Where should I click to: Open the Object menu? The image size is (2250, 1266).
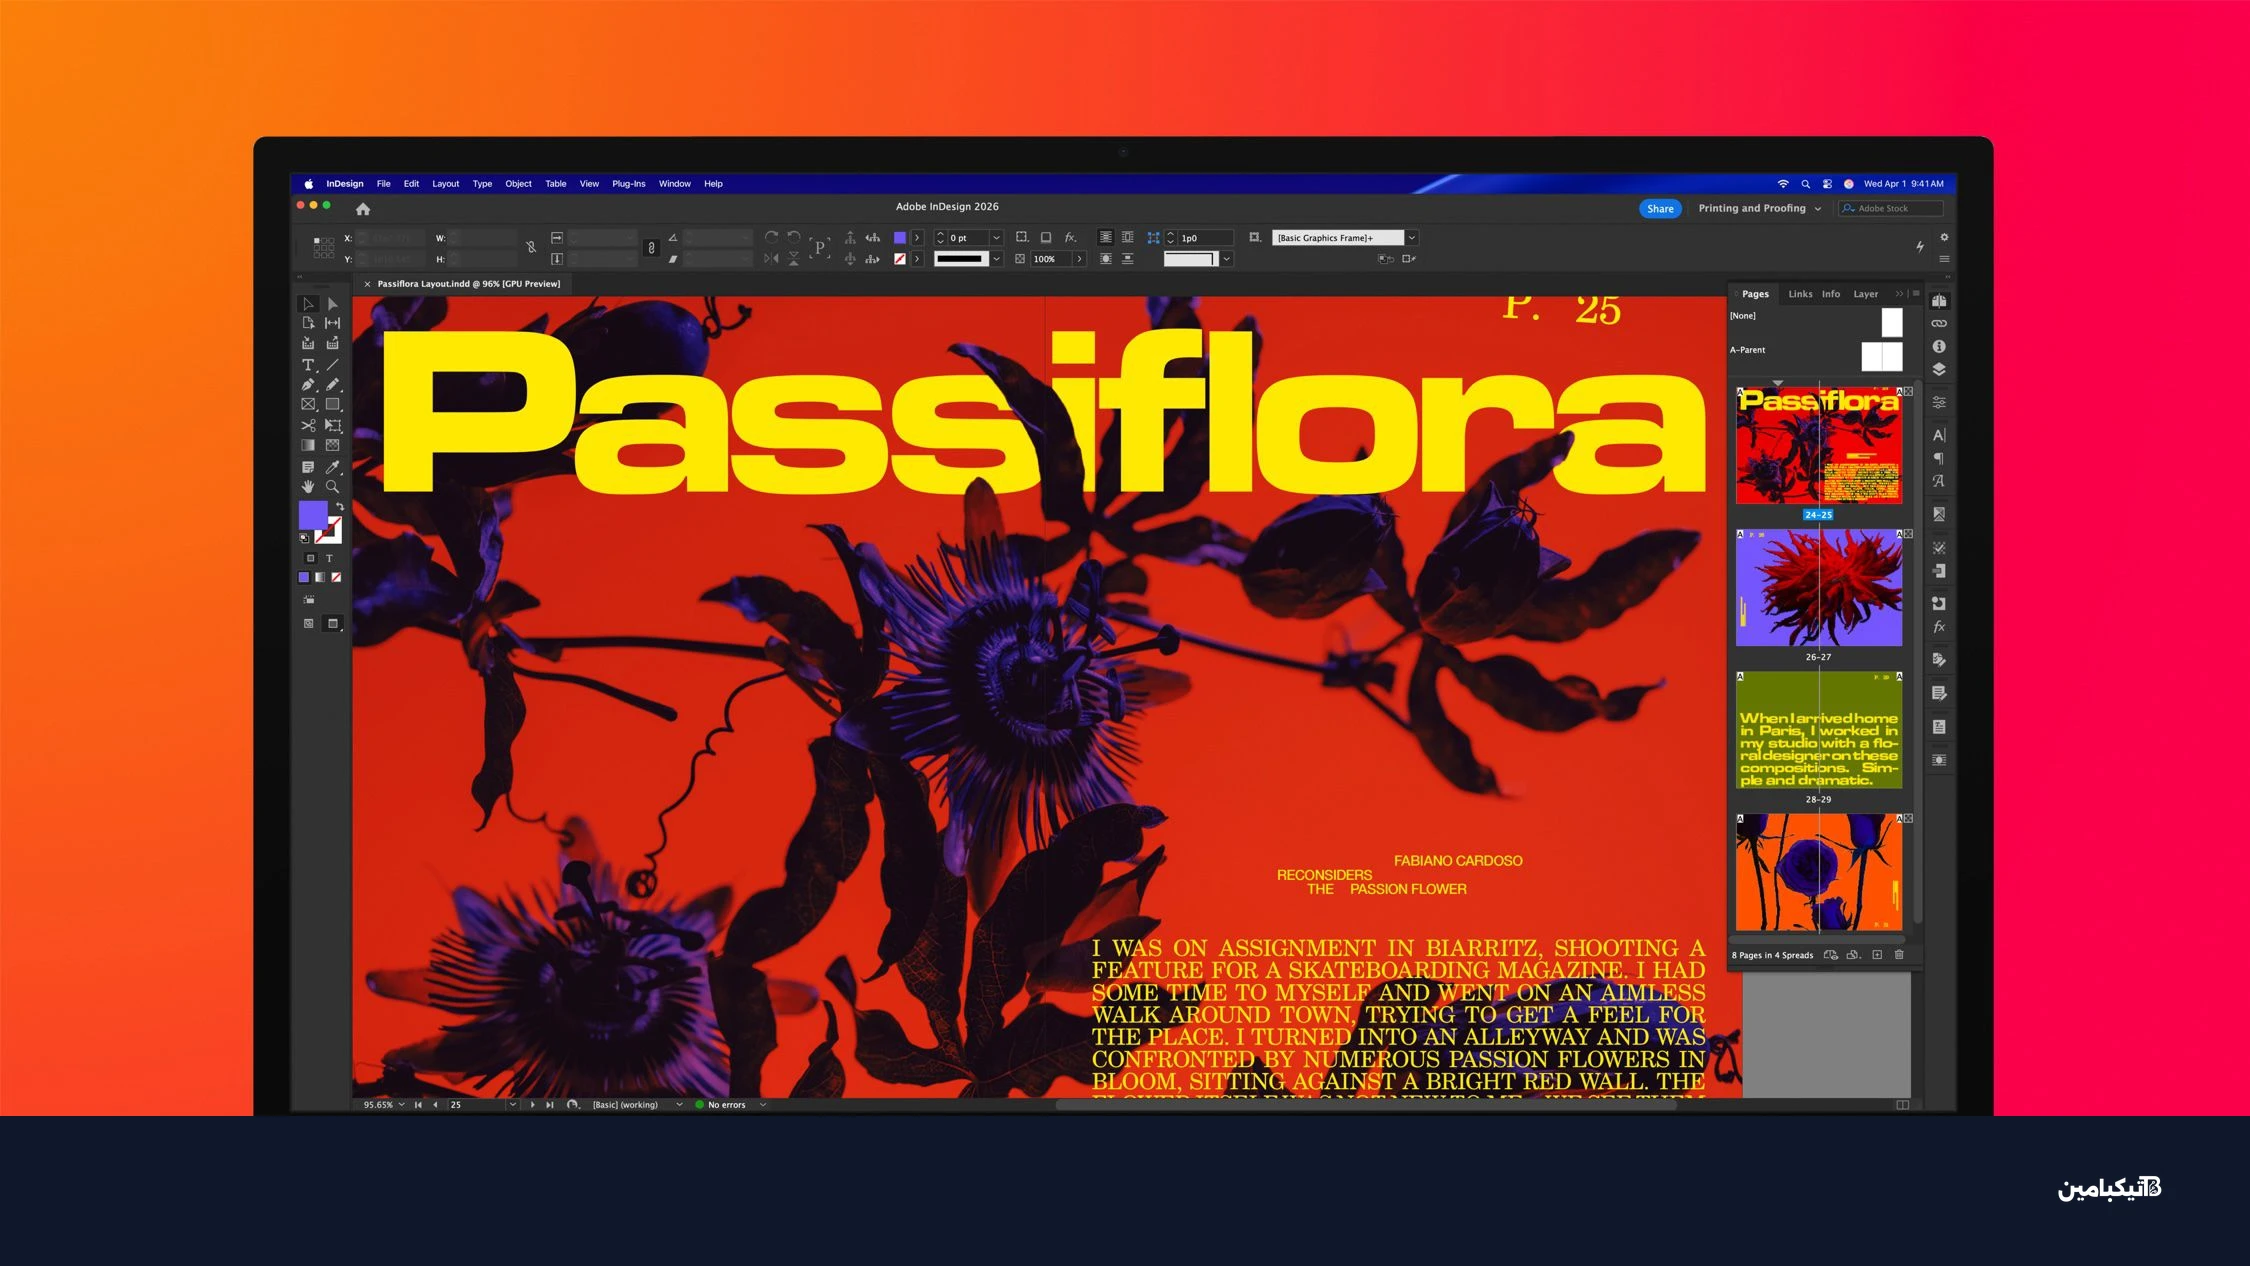click(518, 184)
